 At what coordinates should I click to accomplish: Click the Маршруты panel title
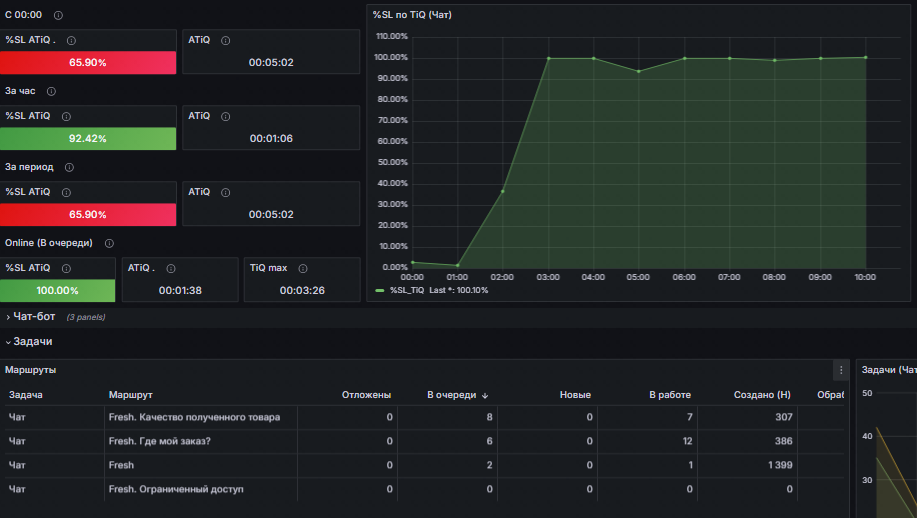(30, 370)
